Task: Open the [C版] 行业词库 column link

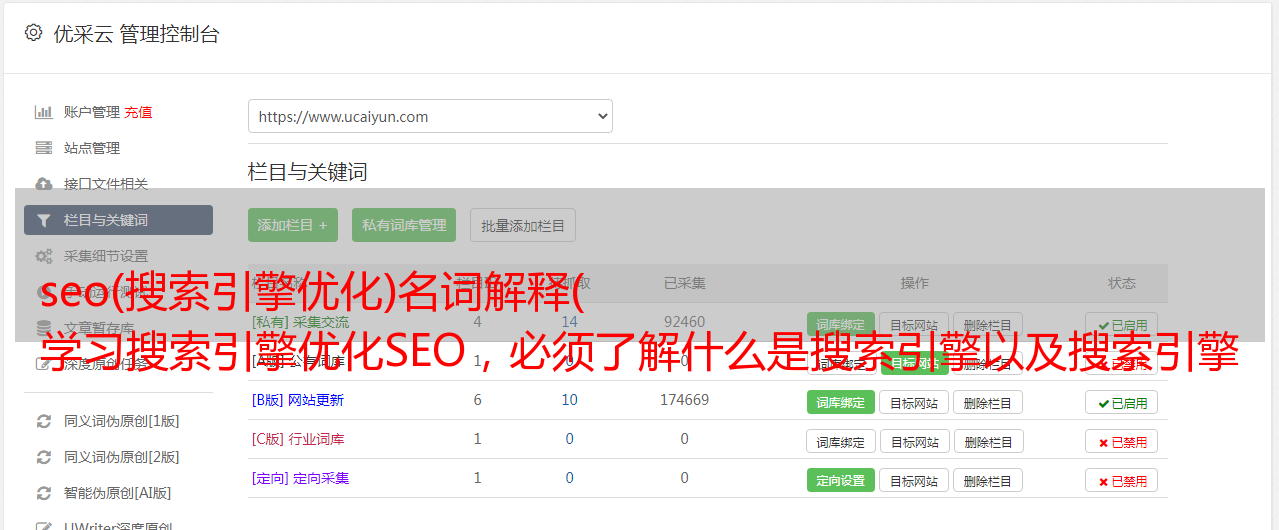Action: coord(298,439)
